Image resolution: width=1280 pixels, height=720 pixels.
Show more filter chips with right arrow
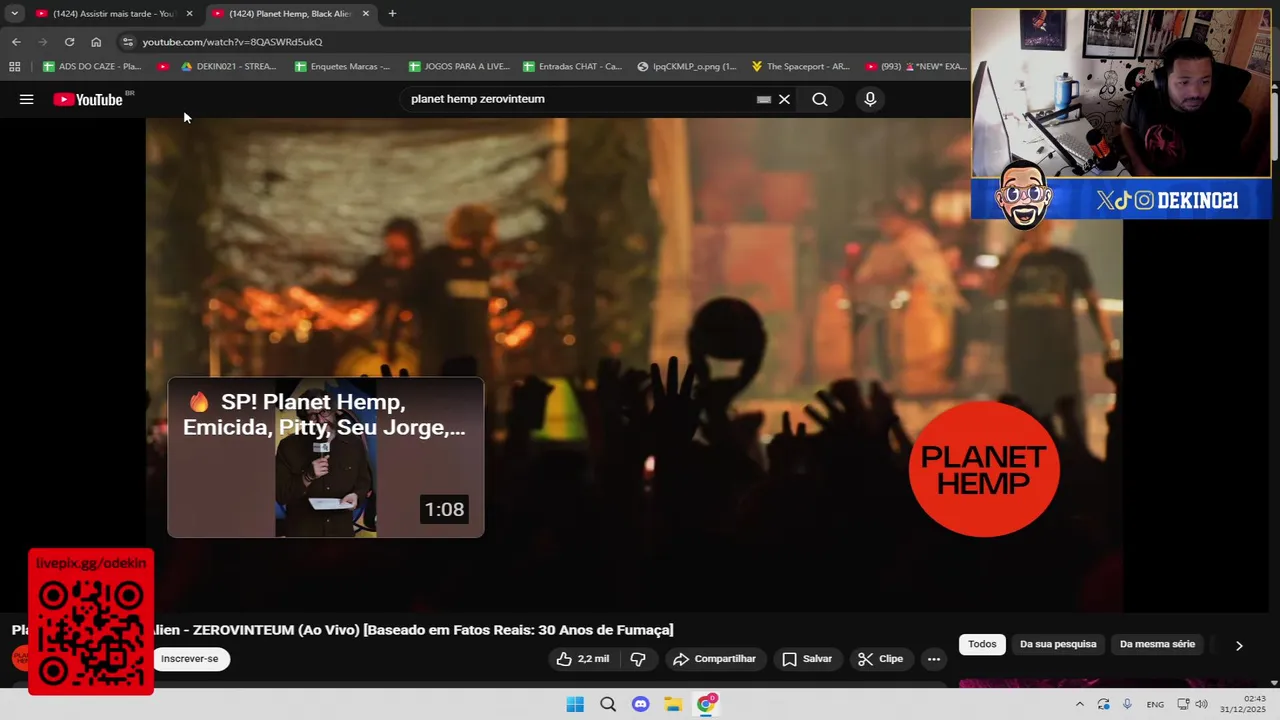1239,645
